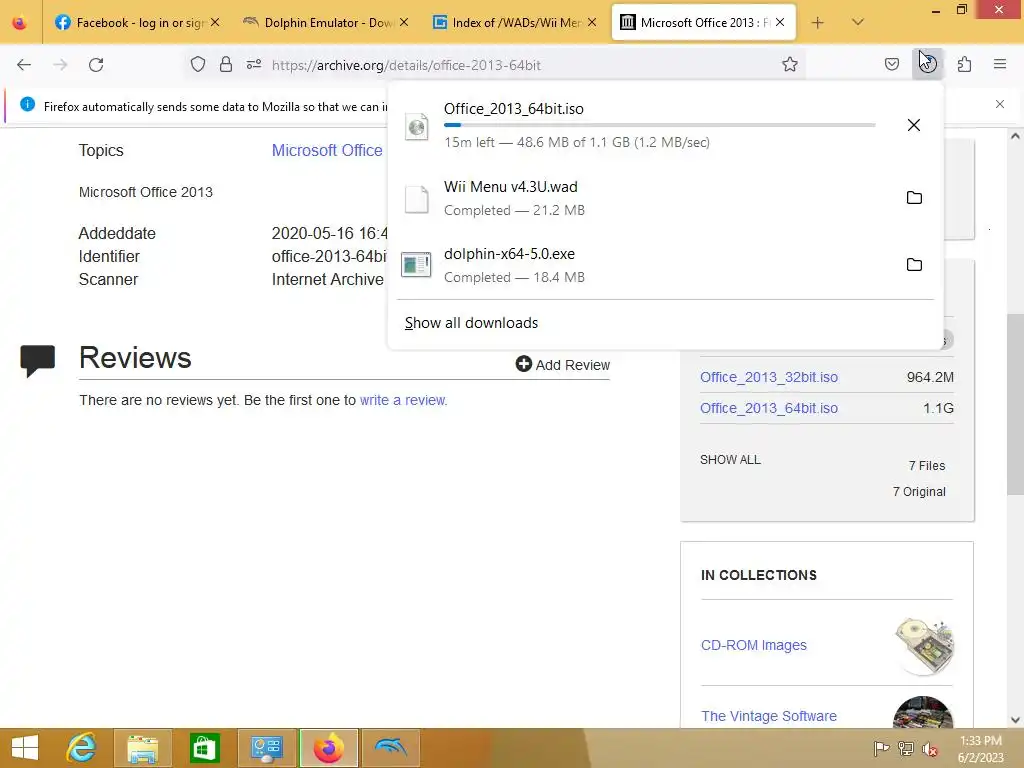This screenshot has height=768, width=1024.
Task: Click the Wii Menu v4.3U.wad file icon
Action: click(416, 199)
